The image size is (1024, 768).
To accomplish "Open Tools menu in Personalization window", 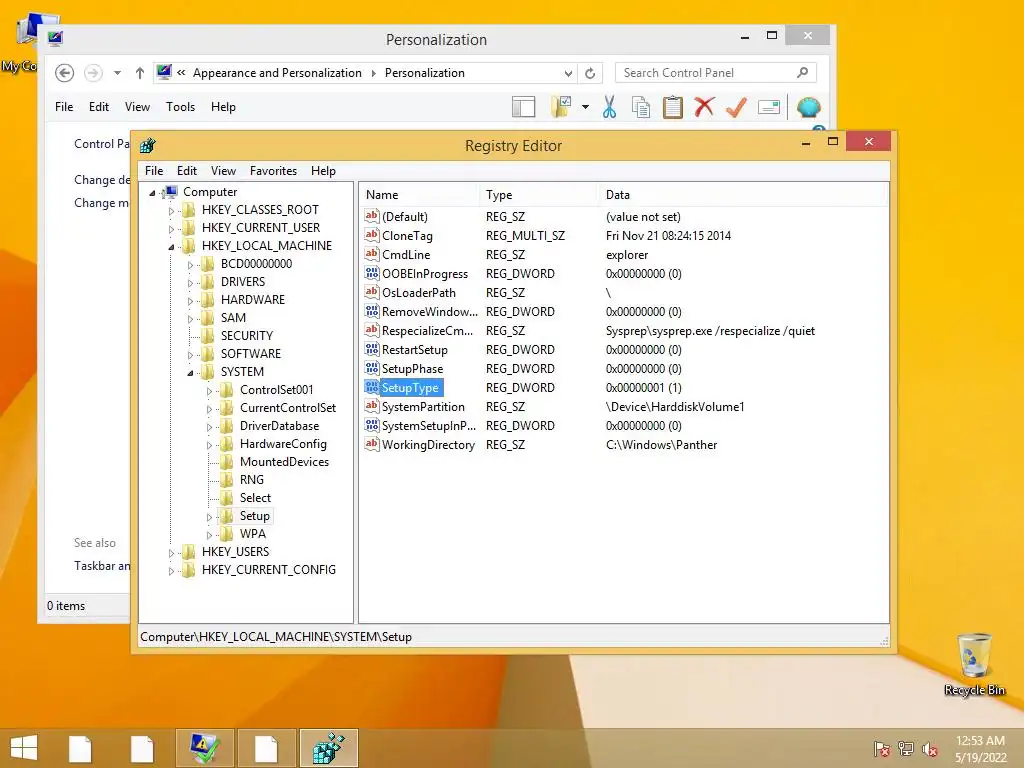I will pos(180,106).
